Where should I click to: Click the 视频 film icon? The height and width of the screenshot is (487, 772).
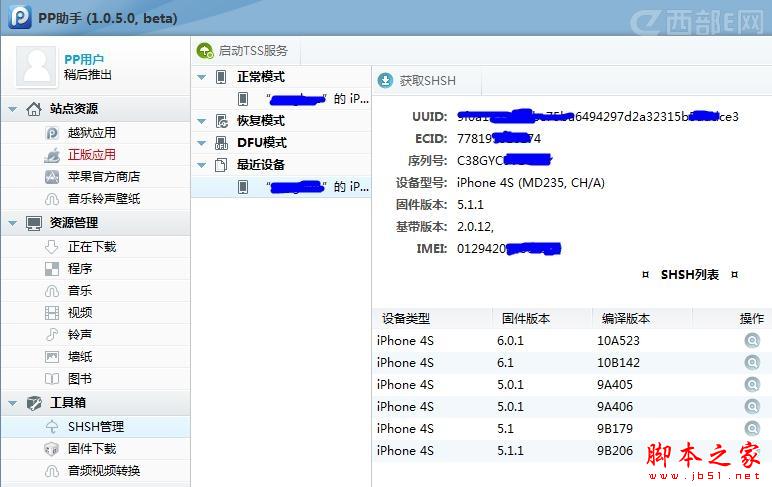pyautogui.click(x=52, y=313)
